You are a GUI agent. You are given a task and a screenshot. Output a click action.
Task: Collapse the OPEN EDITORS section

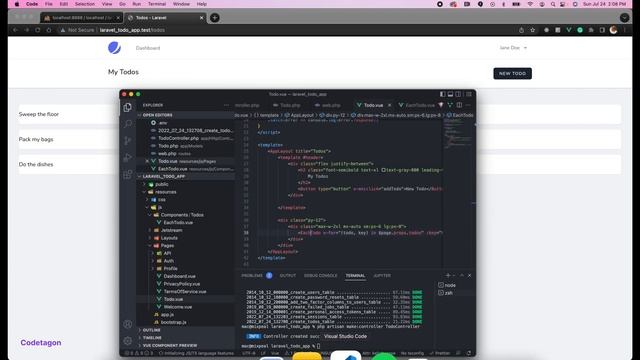186,115
